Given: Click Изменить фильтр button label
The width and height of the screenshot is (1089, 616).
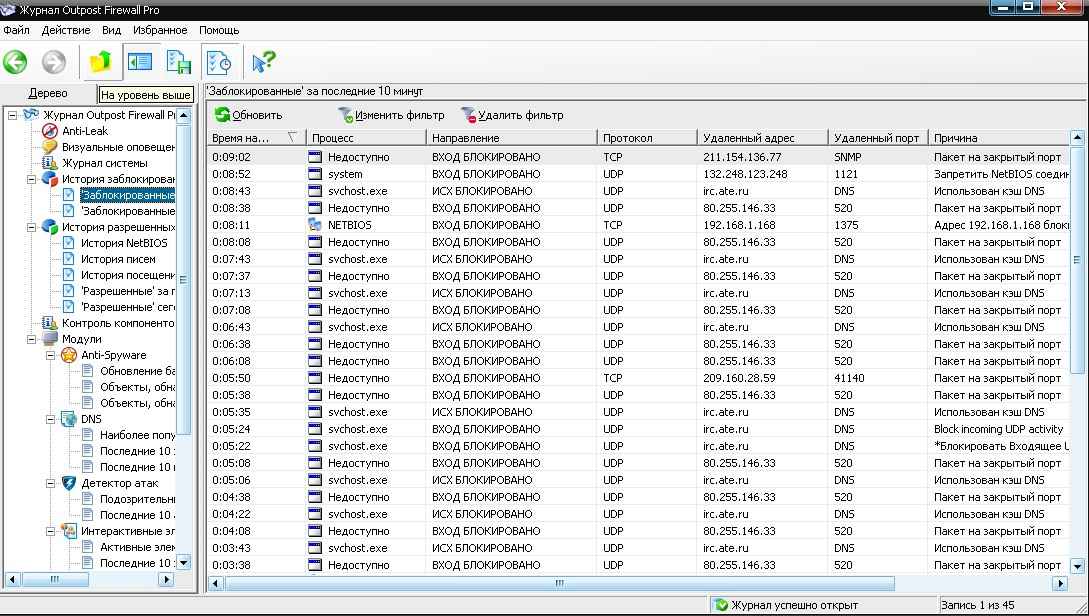Looking at the screenshot, I should pos(399,115).
